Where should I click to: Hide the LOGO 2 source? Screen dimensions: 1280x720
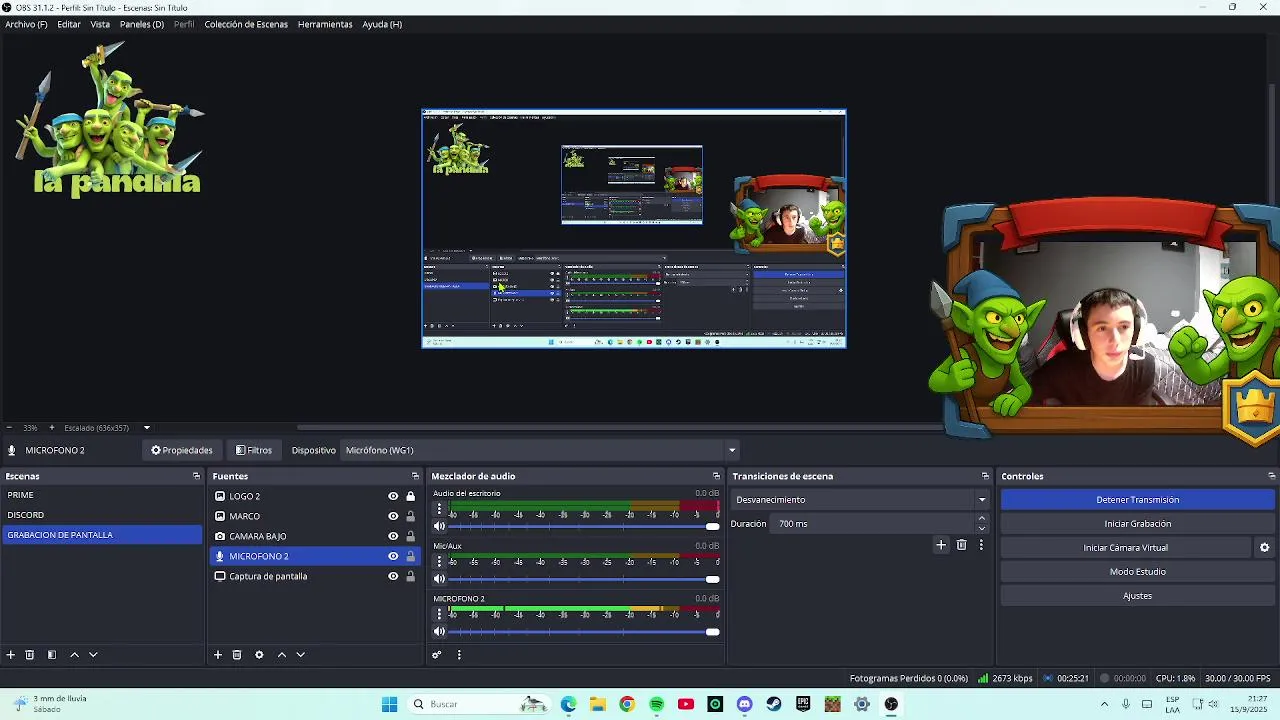393,496
